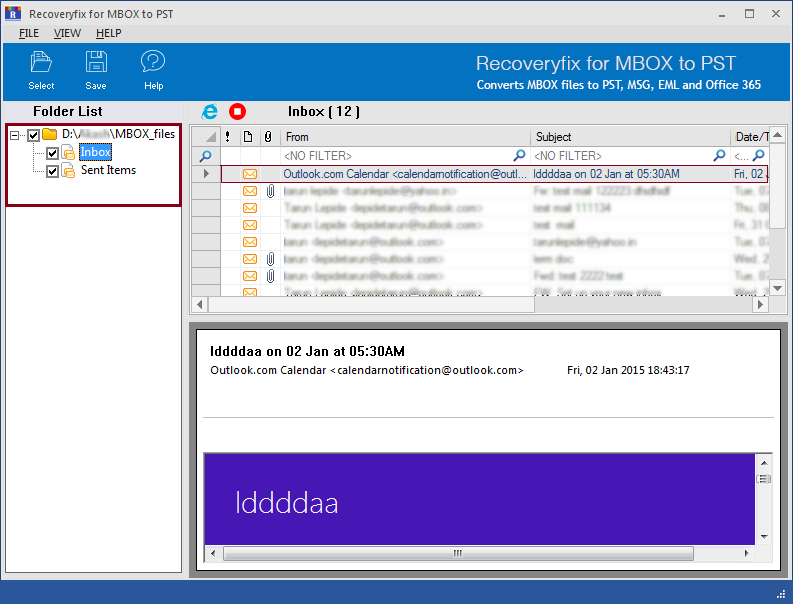This screenshot has height=604, width=793.
Task: Click the Subject filter search icon
Action: tap(719, 155)
